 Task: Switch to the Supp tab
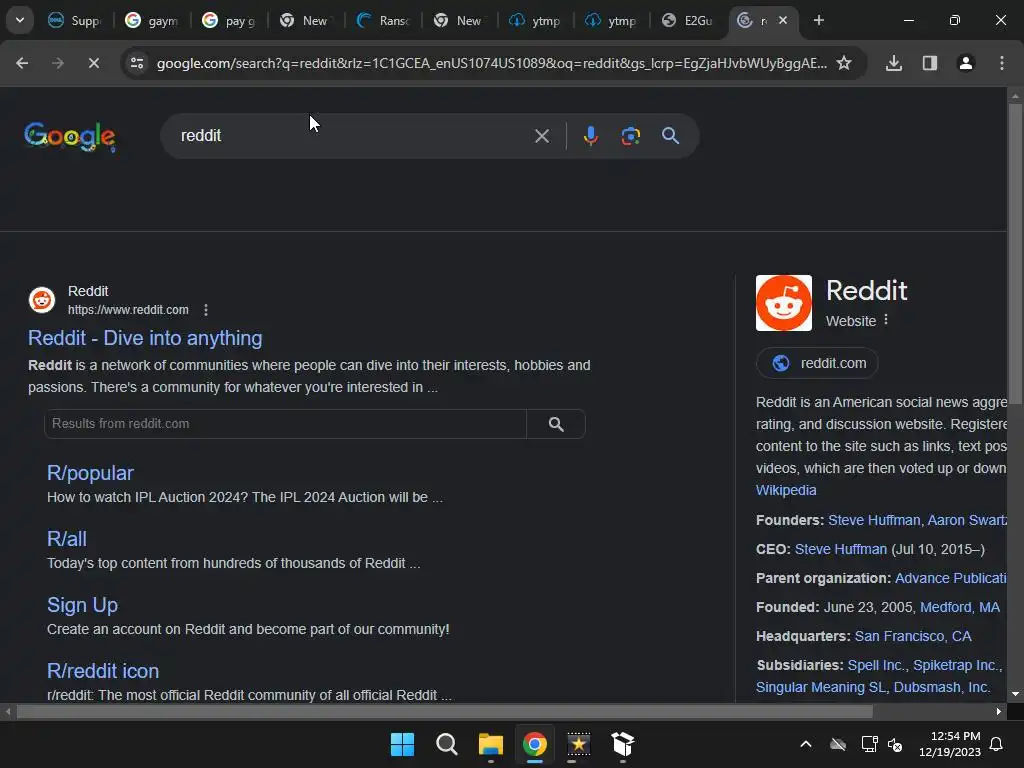(x=74, y=20)
